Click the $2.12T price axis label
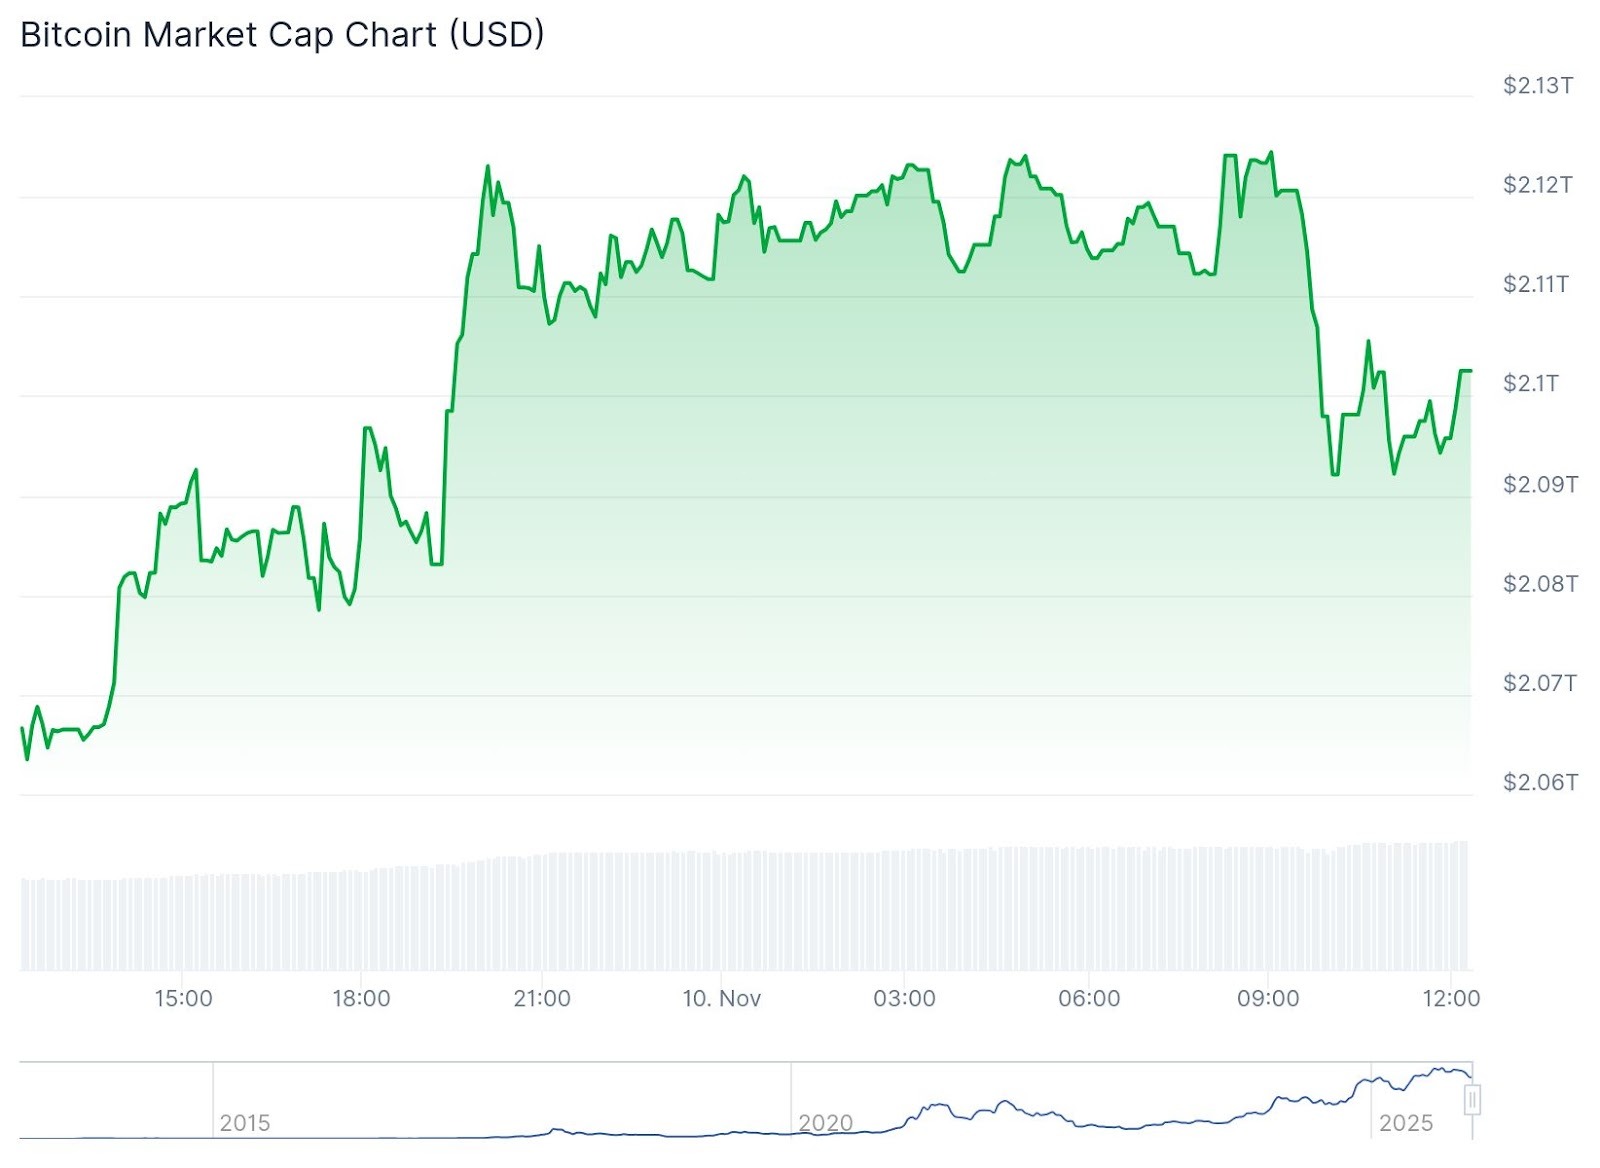The height and width of the screenshot is (1168, 1600). tap(1538, 185)
